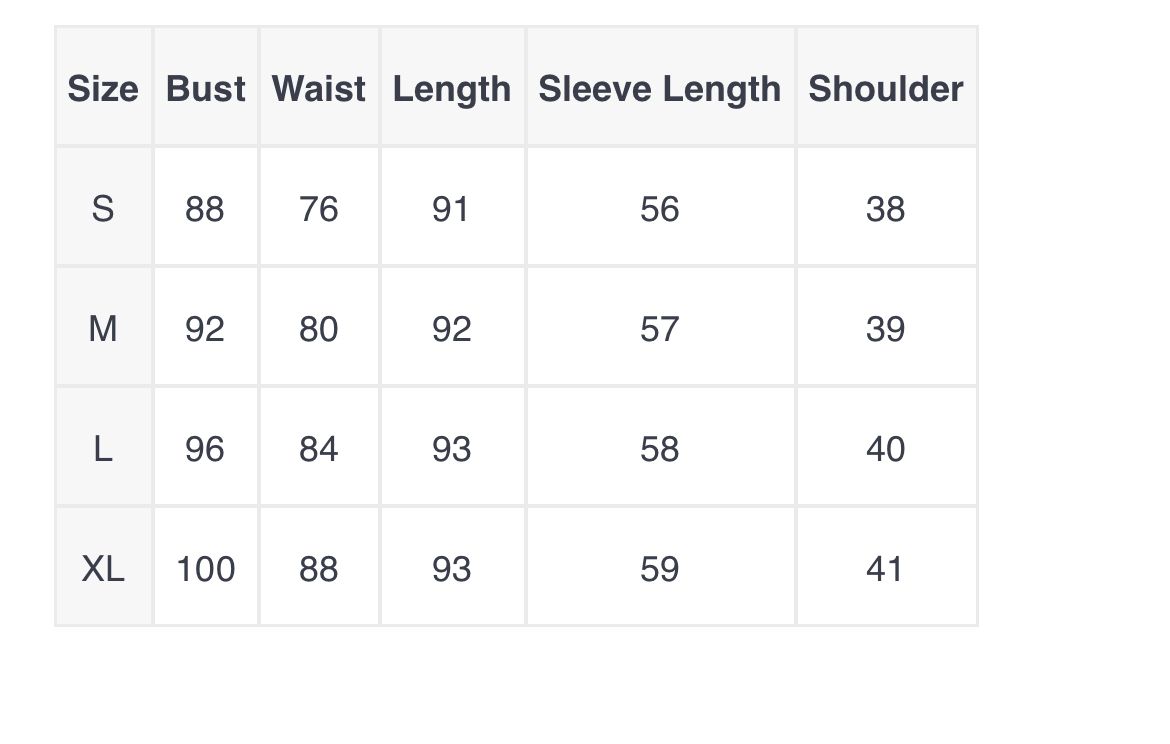Image resolution: width=1170 pixels, height=744 pixels.
Task: Click the length value 91 for S
Action: [x=451, y=209]
